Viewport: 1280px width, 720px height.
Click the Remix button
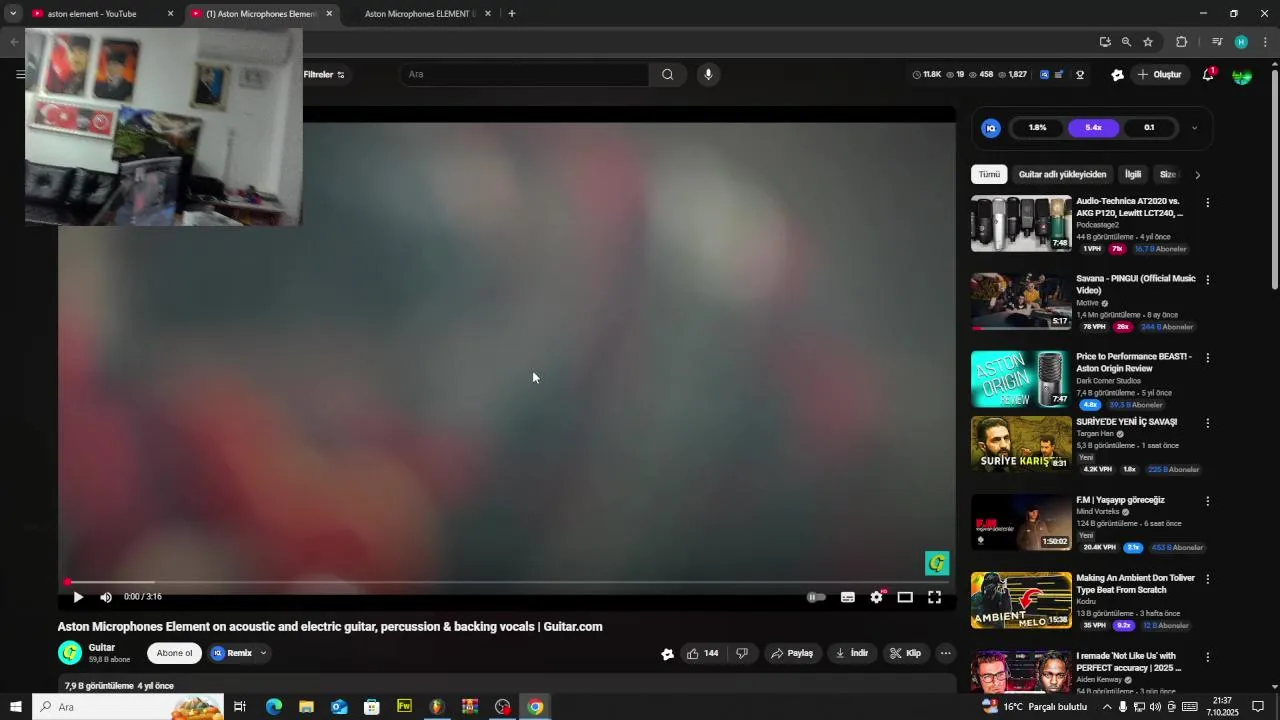click(x=232, y=653)
